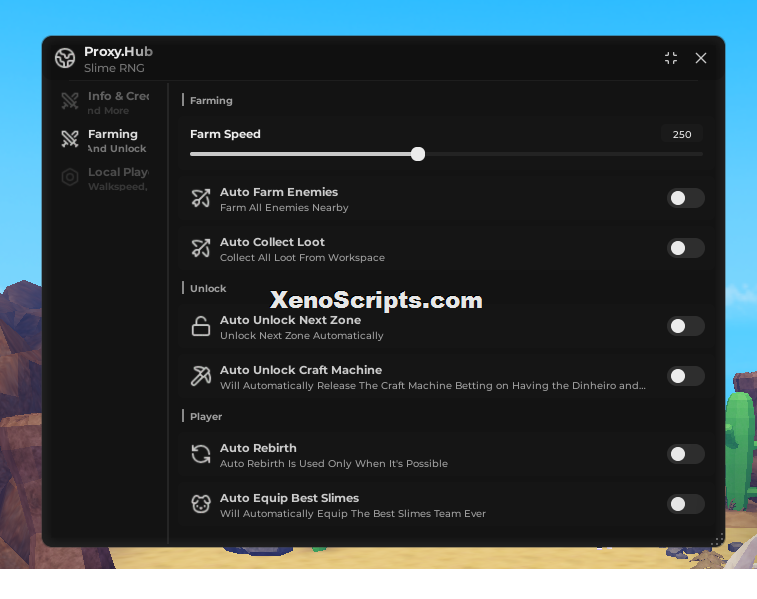Click the pickaxe icon for Auto Unlock Craft Machine
Image resolution: width=757 pixels, height=599 pixels.
pyautogui.click(x=201, y=376)
